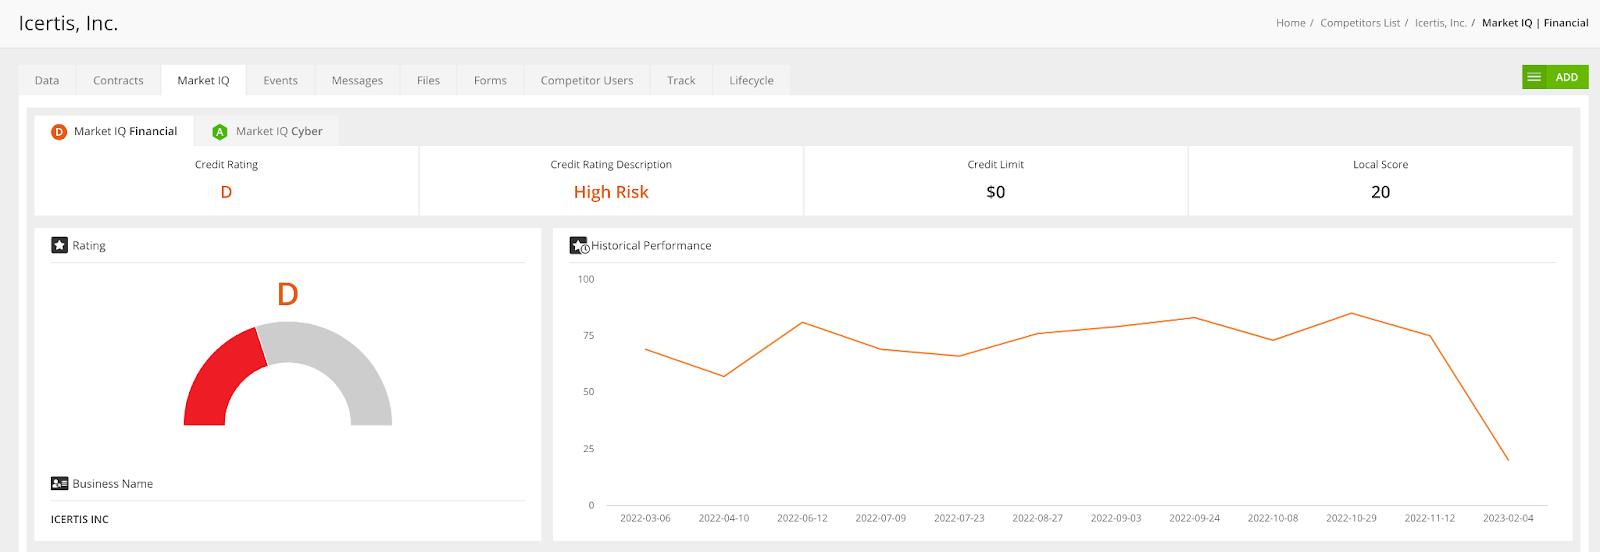Click the 2022-04-10 axis date

coord(724,518)
